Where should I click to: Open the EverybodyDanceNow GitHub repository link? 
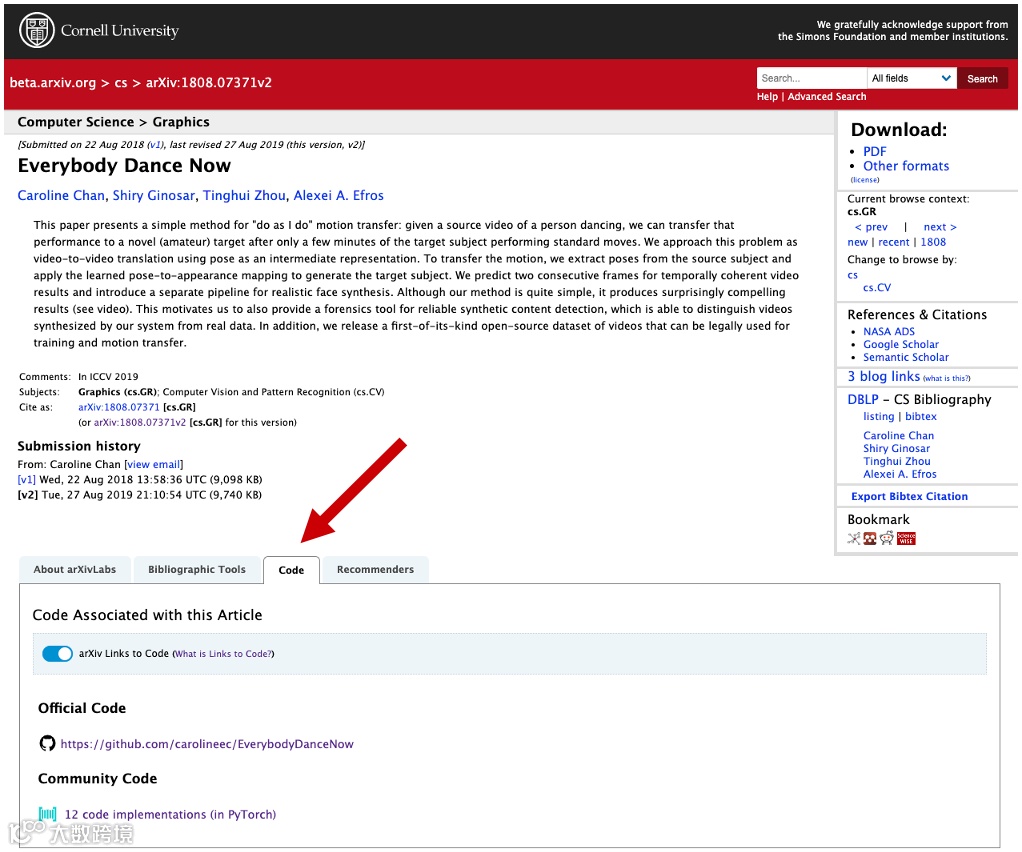207,744
